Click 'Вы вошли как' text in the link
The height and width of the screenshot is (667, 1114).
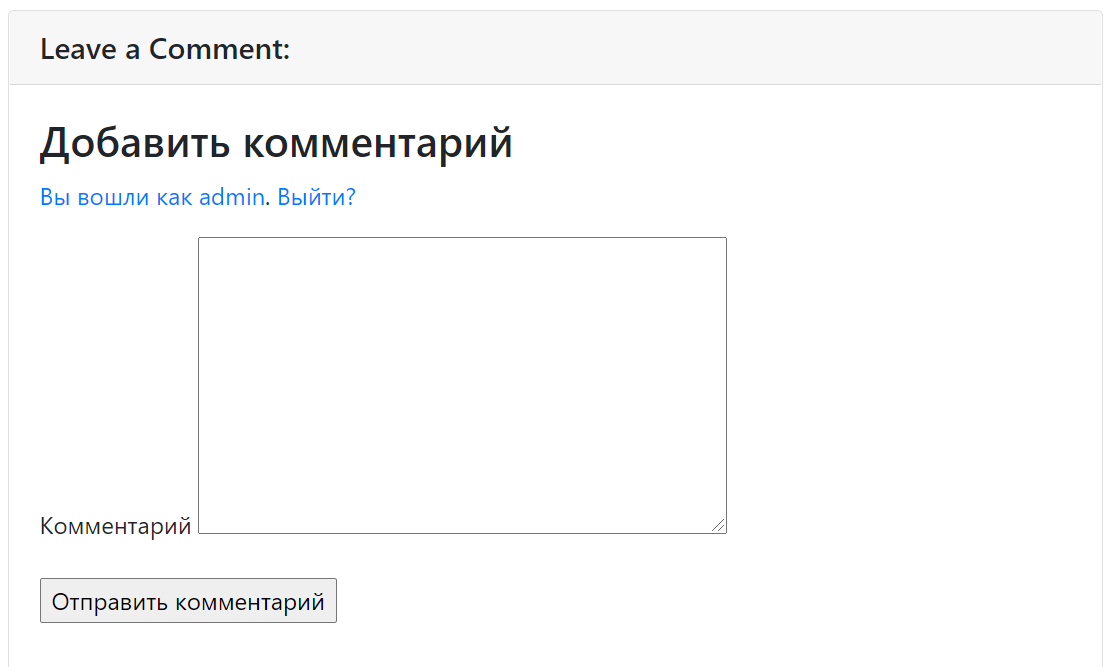click(x=117, y=197)
